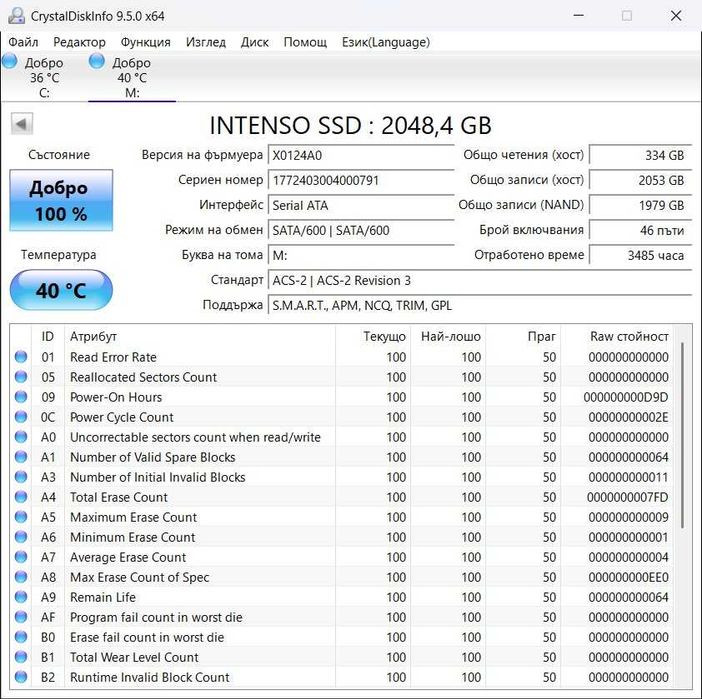702x699 pixels.
Task: Click status icon for Program fail count row
Action: tap(21, 617)
